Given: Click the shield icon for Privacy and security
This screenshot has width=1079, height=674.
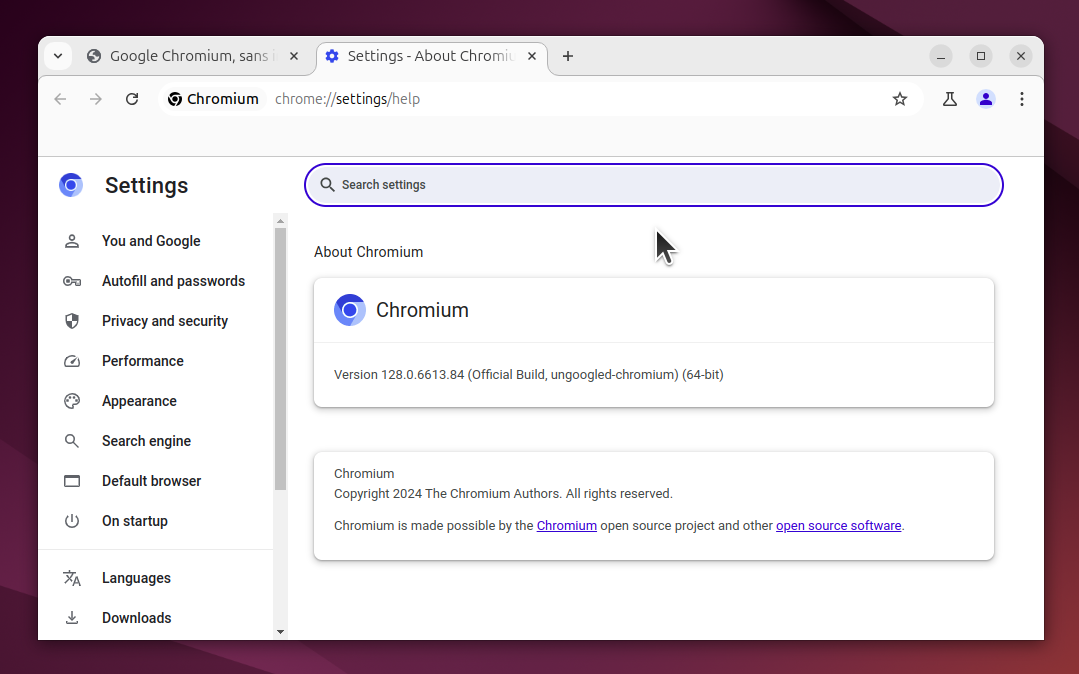Looking at the screenshot, I should (x=72, y=321).
